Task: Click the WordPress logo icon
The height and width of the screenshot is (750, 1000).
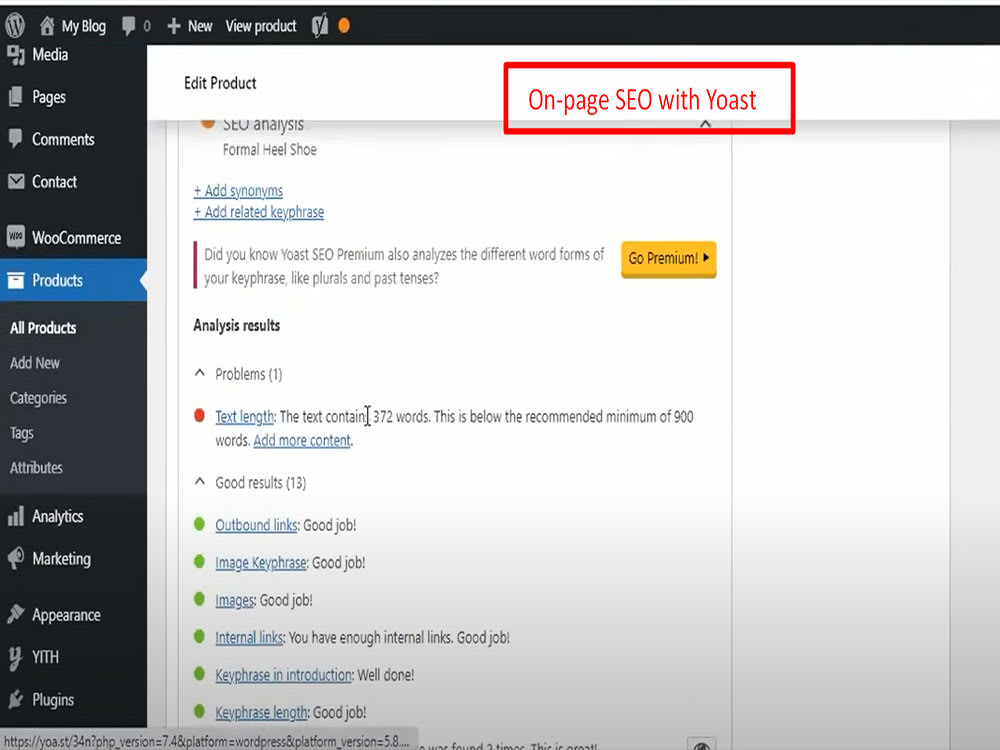Action: click(x=15, y=26)
